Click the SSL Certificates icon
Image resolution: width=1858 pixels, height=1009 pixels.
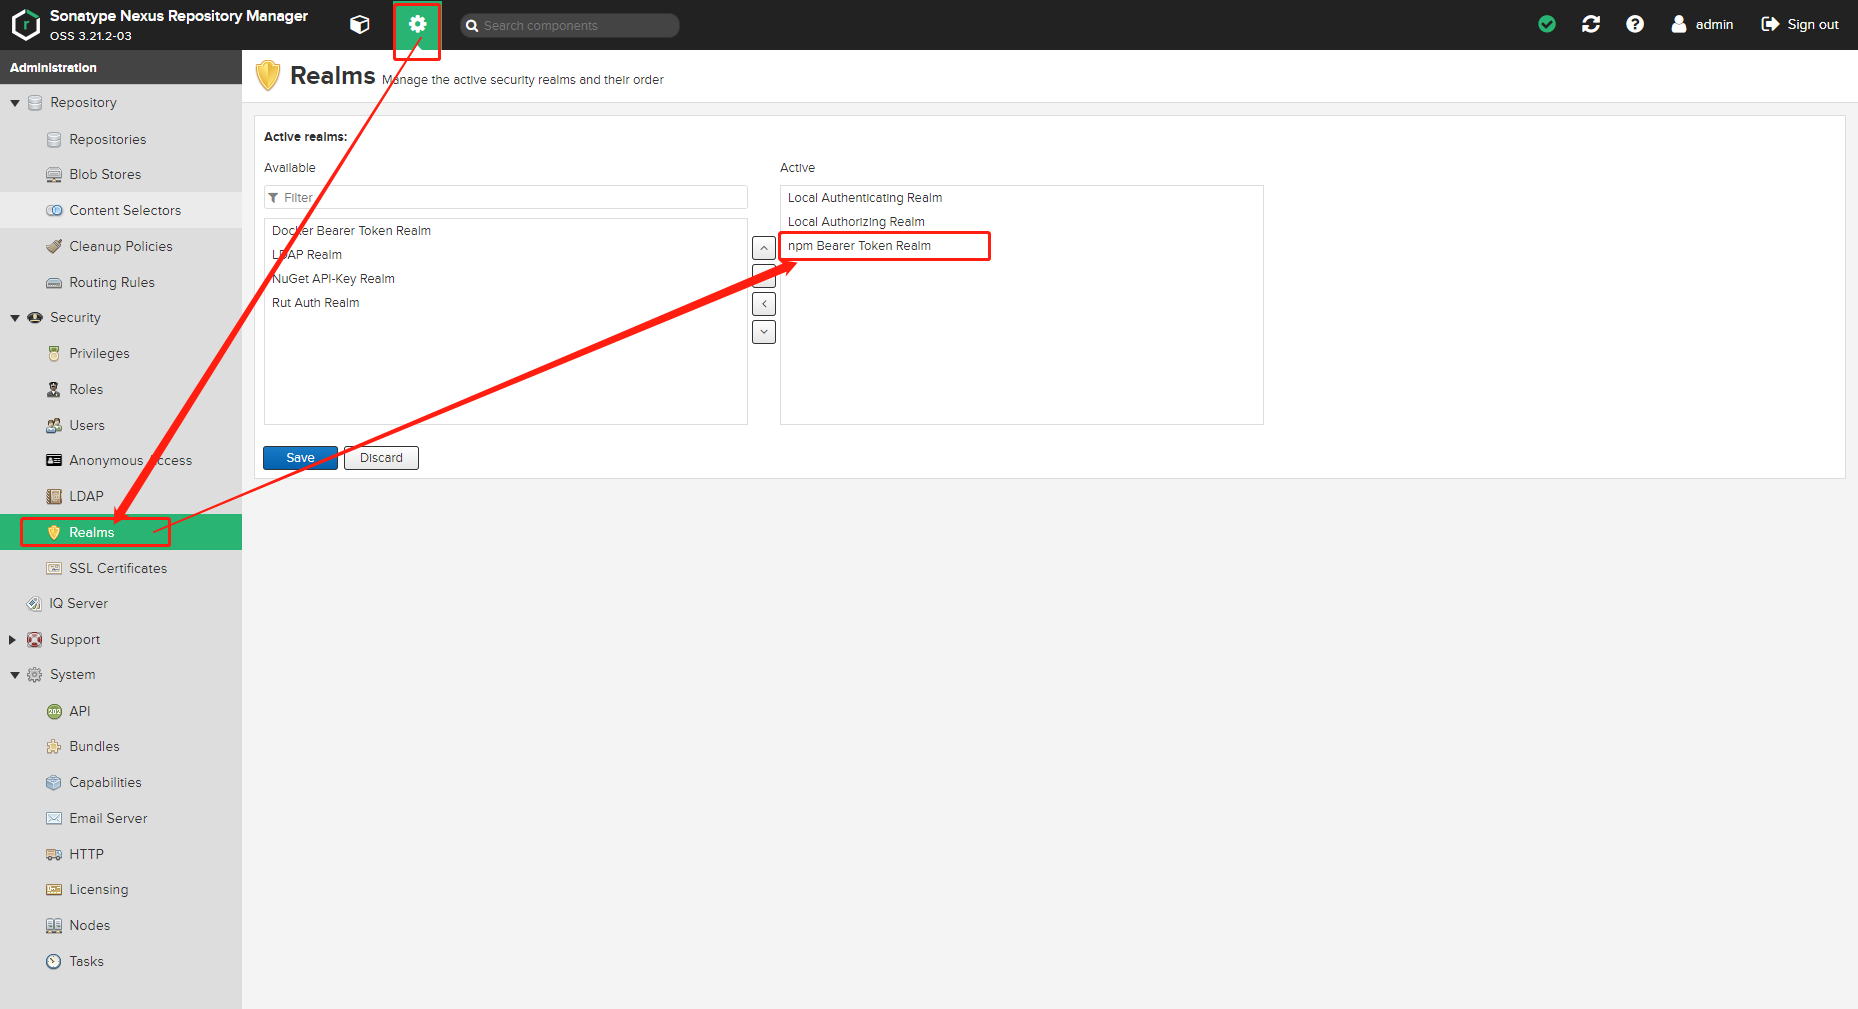click(54, 568)
